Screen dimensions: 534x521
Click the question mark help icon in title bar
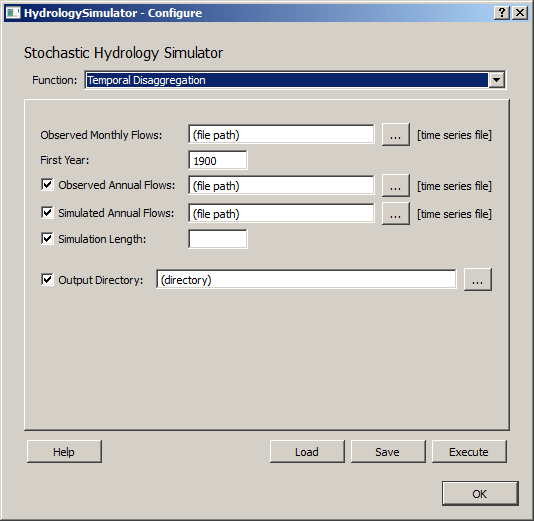click(501, 13)
